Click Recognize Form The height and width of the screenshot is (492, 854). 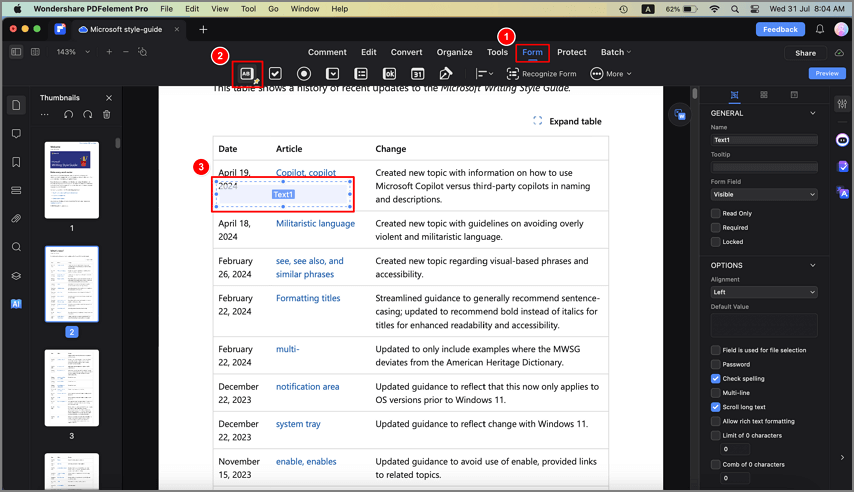(541, 74)
